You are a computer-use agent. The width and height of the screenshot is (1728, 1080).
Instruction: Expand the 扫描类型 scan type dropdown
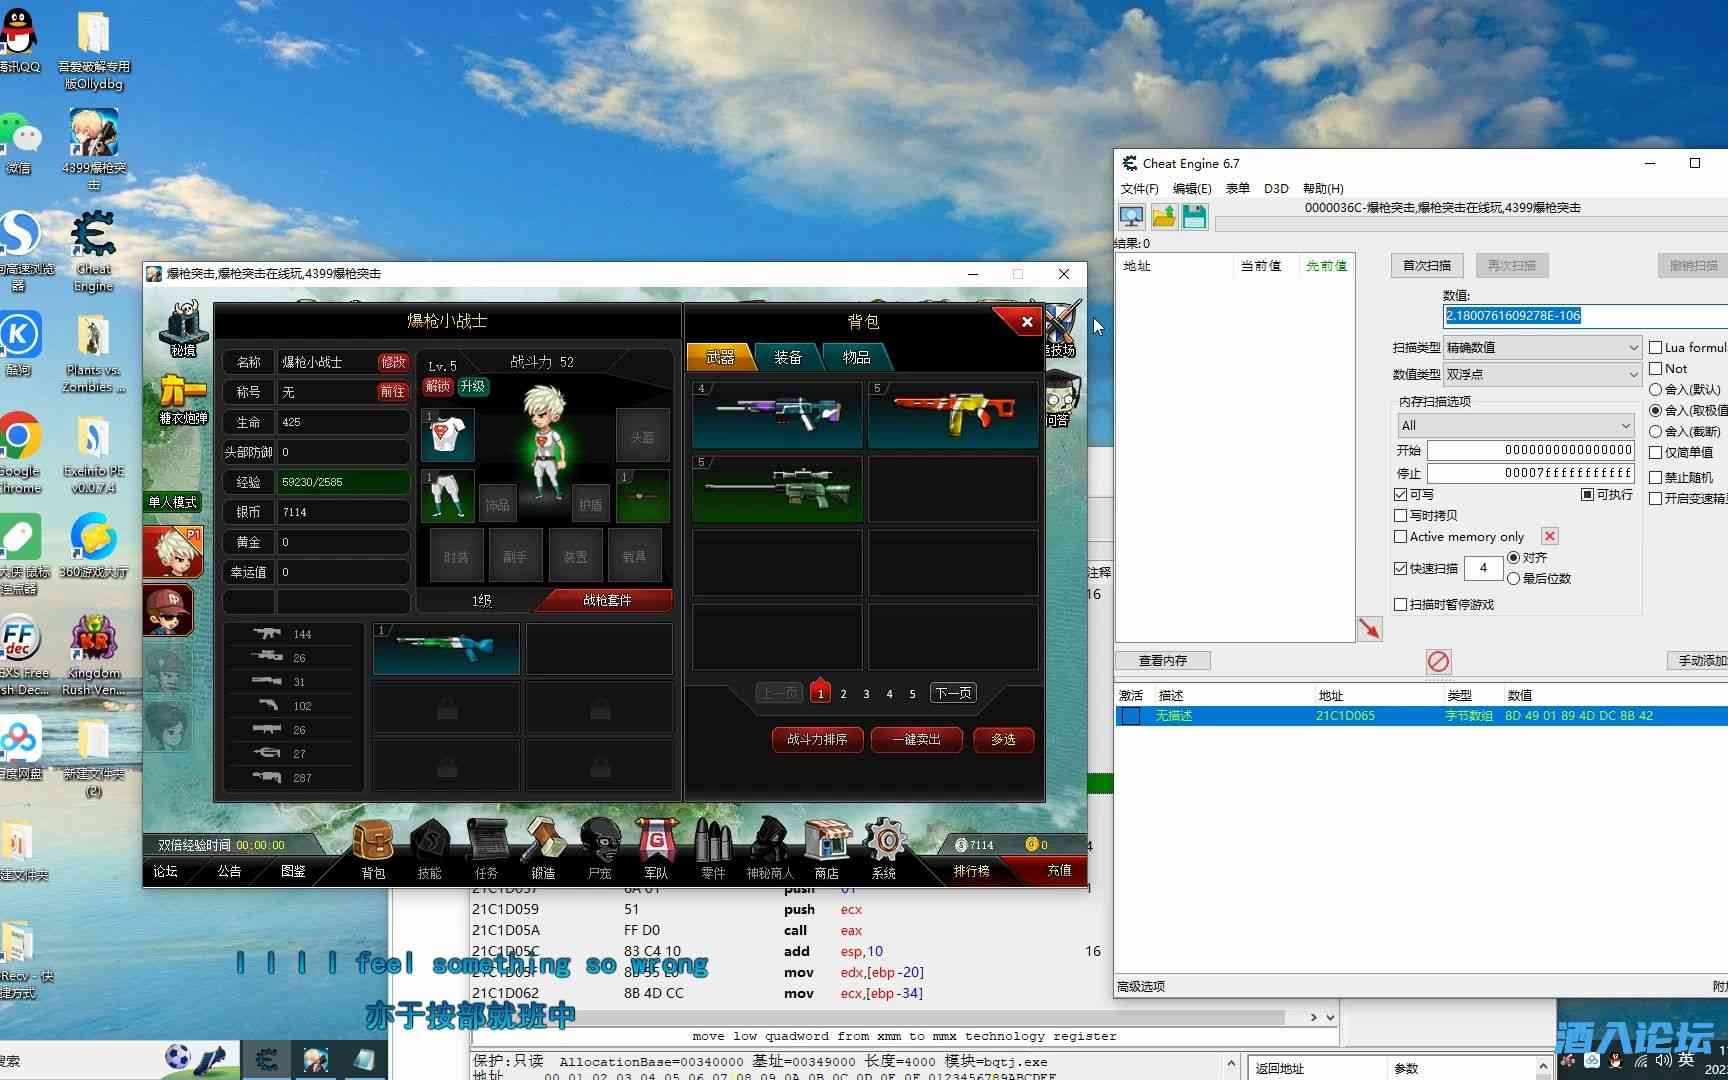1541,347
